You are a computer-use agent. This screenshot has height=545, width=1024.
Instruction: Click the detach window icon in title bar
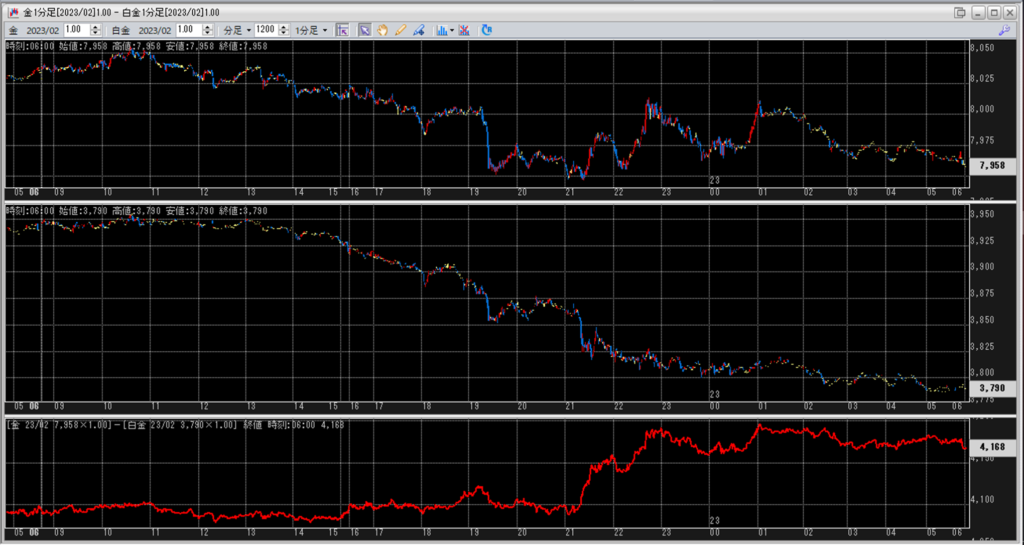pyautogui.click(x=960, y=12)
